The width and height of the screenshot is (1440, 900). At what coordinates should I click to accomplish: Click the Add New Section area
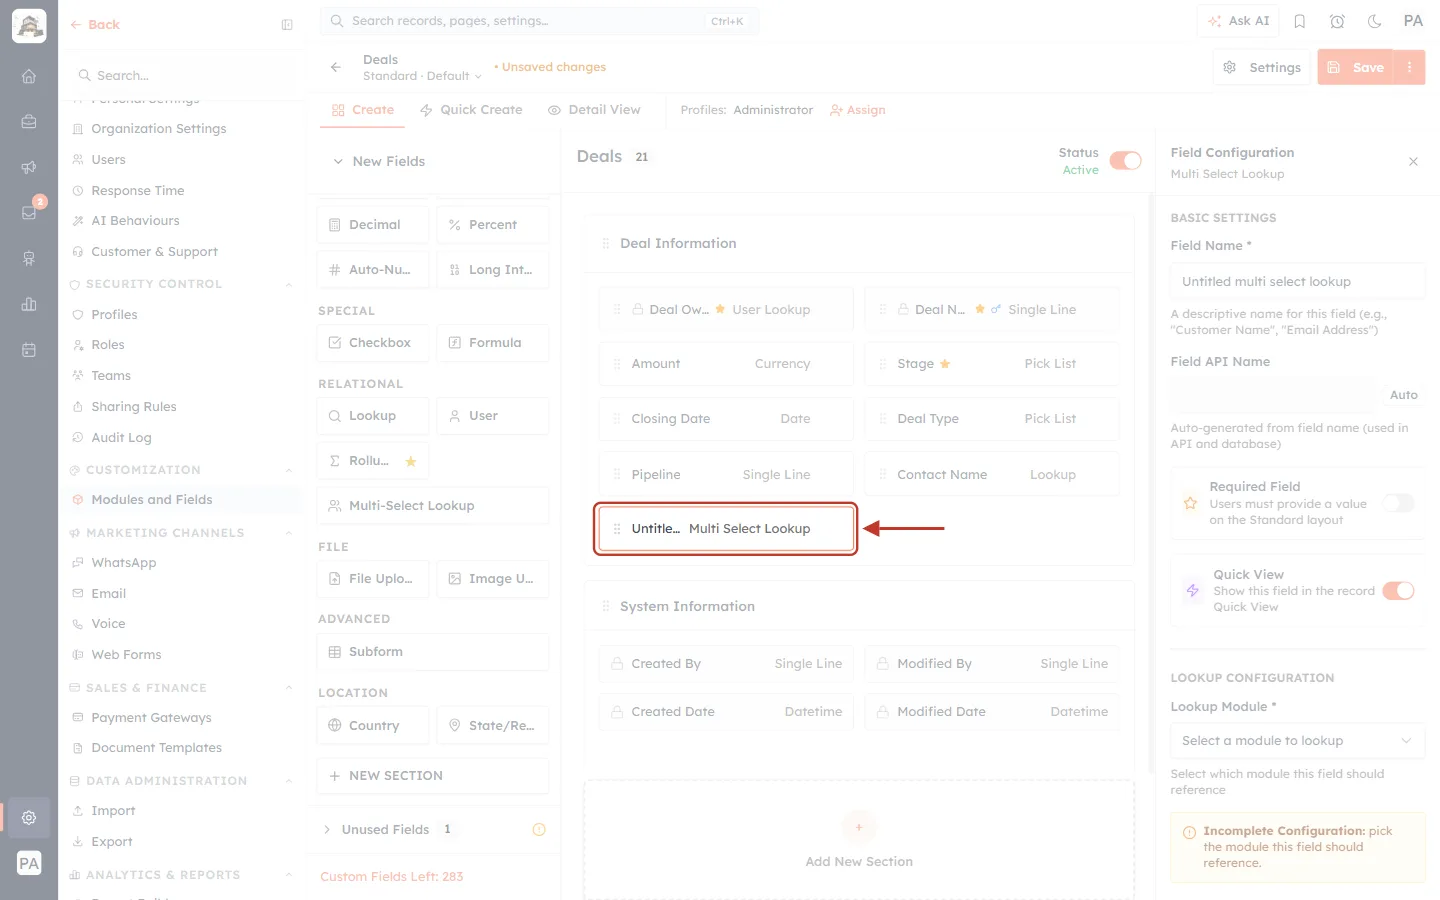(x=859, y=841)
